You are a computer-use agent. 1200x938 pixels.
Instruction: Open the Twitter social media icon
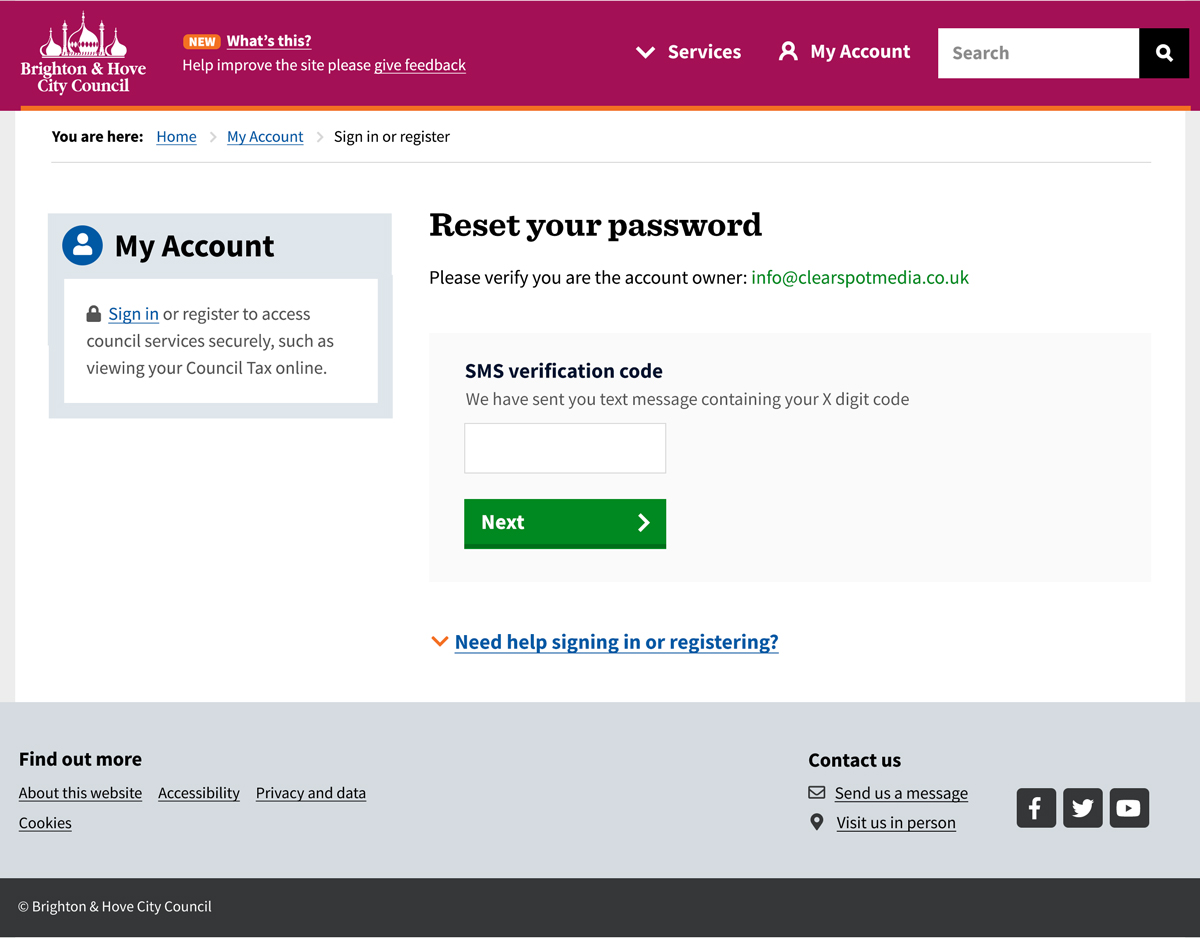tap(1083, 808)
